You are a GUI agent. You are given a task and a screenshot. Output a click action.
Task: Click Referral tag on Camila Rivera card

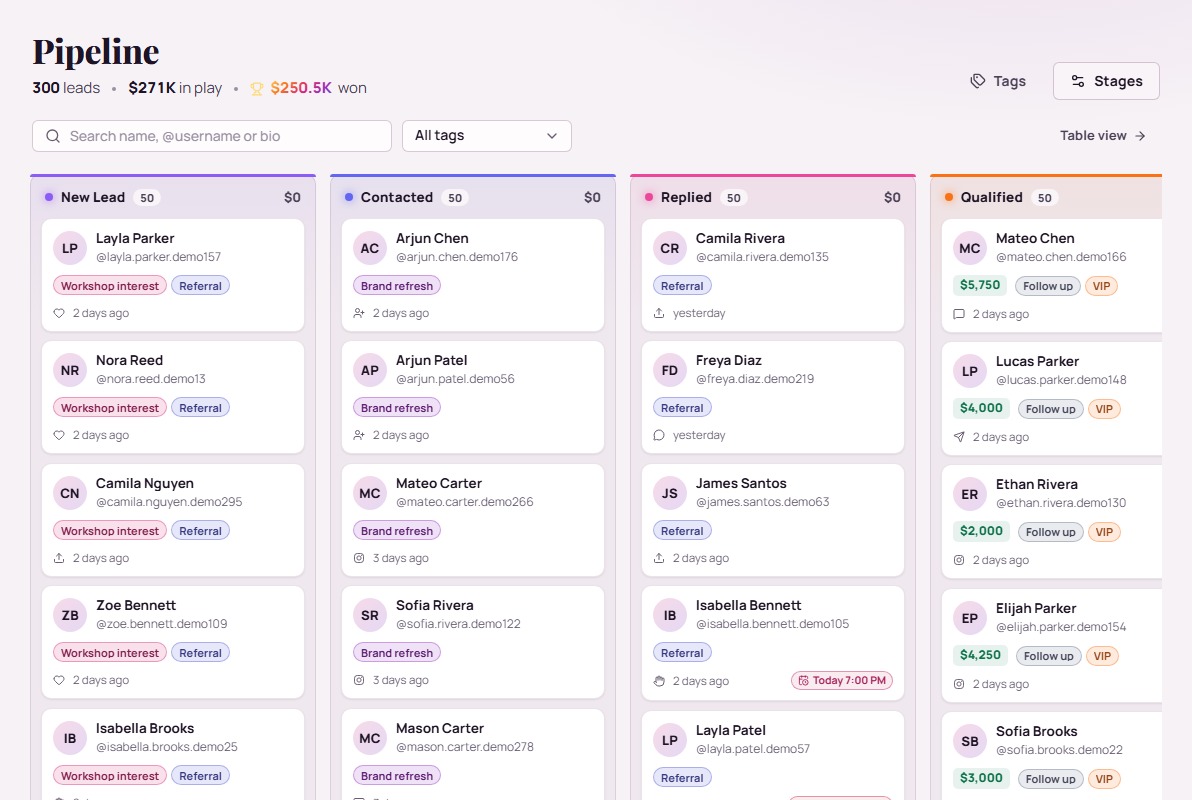[x=682, y=286]
